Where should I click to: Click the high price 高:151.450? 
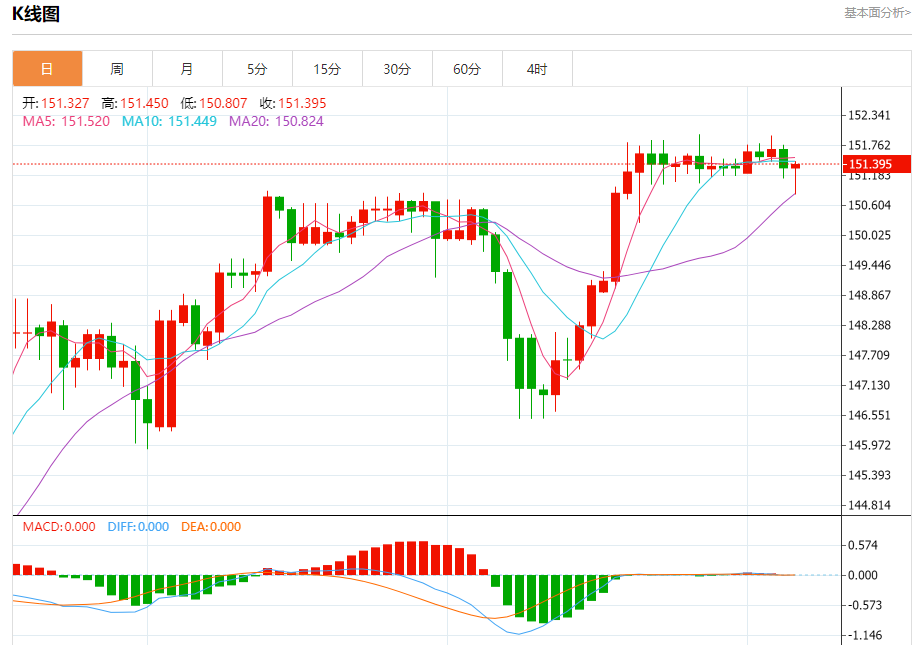135,104
